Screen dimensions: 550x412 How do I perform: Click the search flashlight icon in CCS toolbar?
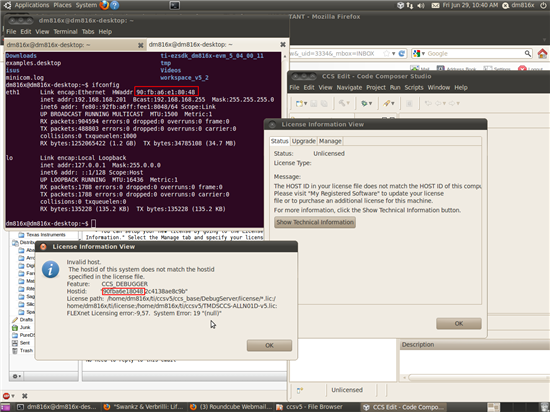point(386,103)
